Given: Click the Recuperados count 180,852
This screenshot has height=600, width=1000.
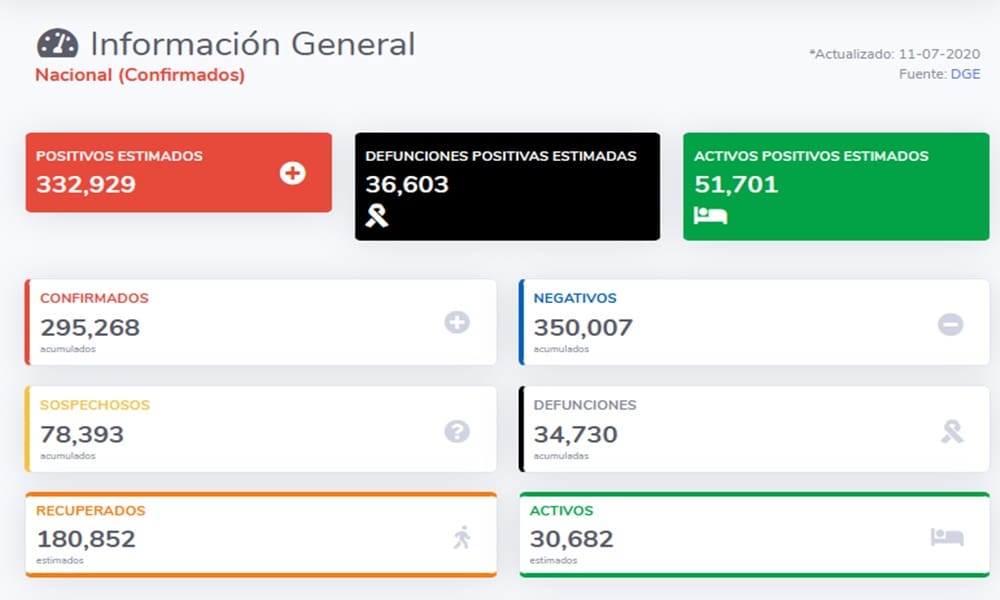Looking at the screenshot, I should [x=86, y=540].
